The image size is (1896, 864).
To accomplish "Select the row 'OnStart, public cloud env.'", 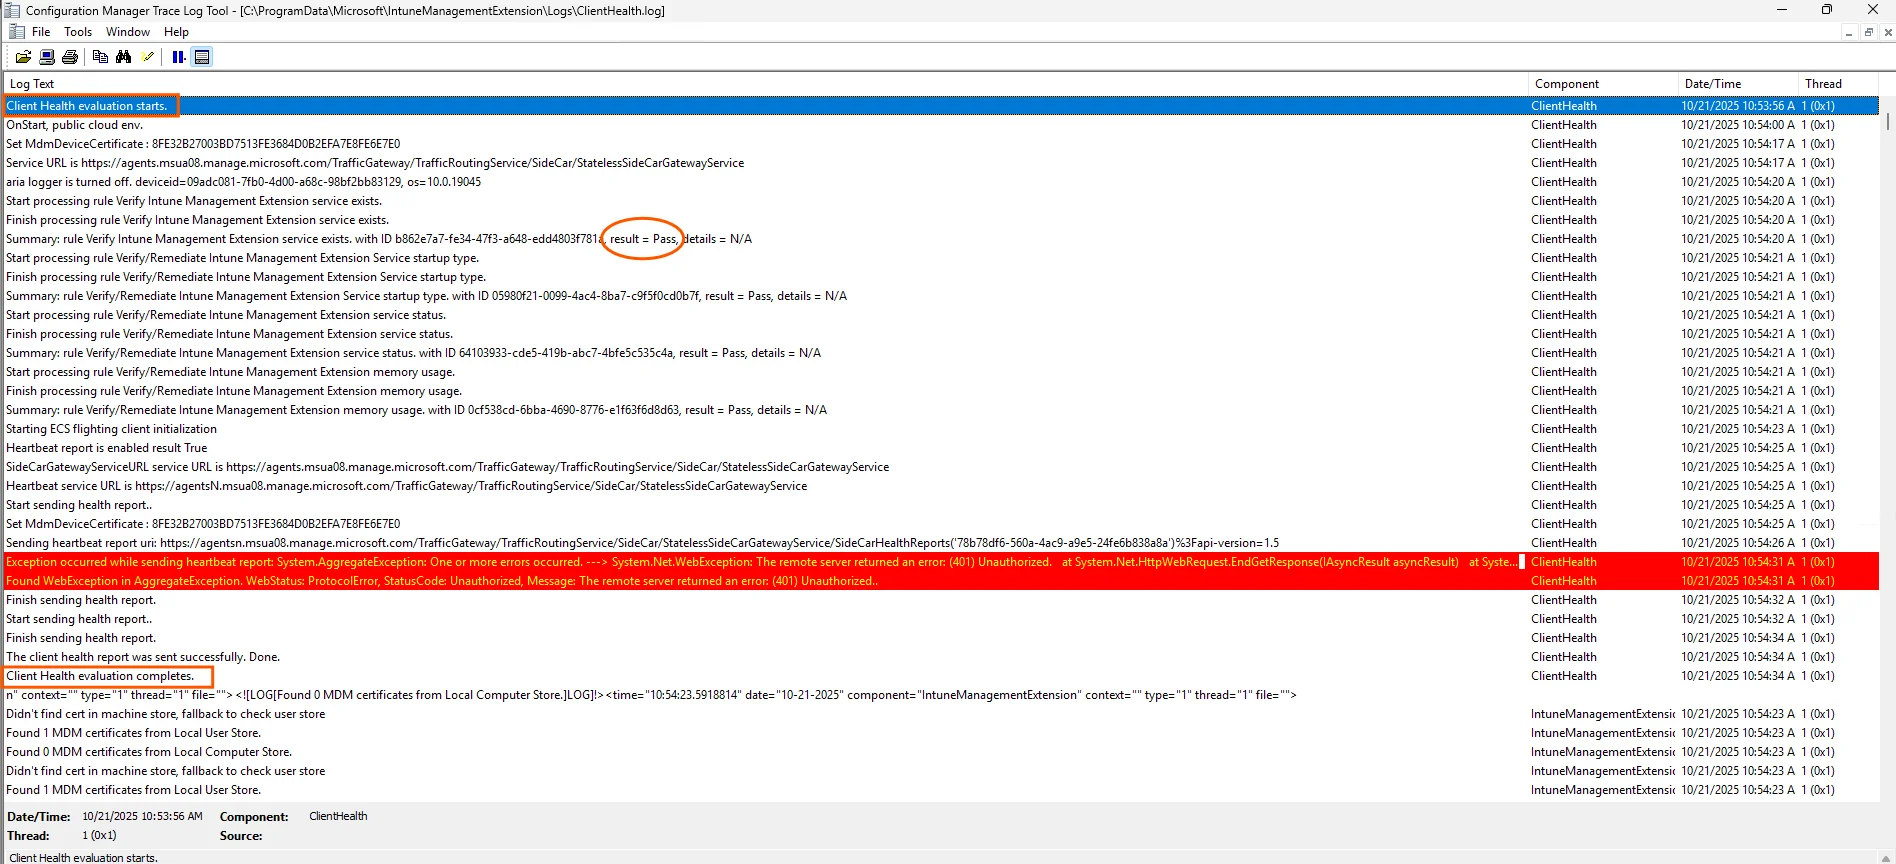I will (x=941, y=125).
